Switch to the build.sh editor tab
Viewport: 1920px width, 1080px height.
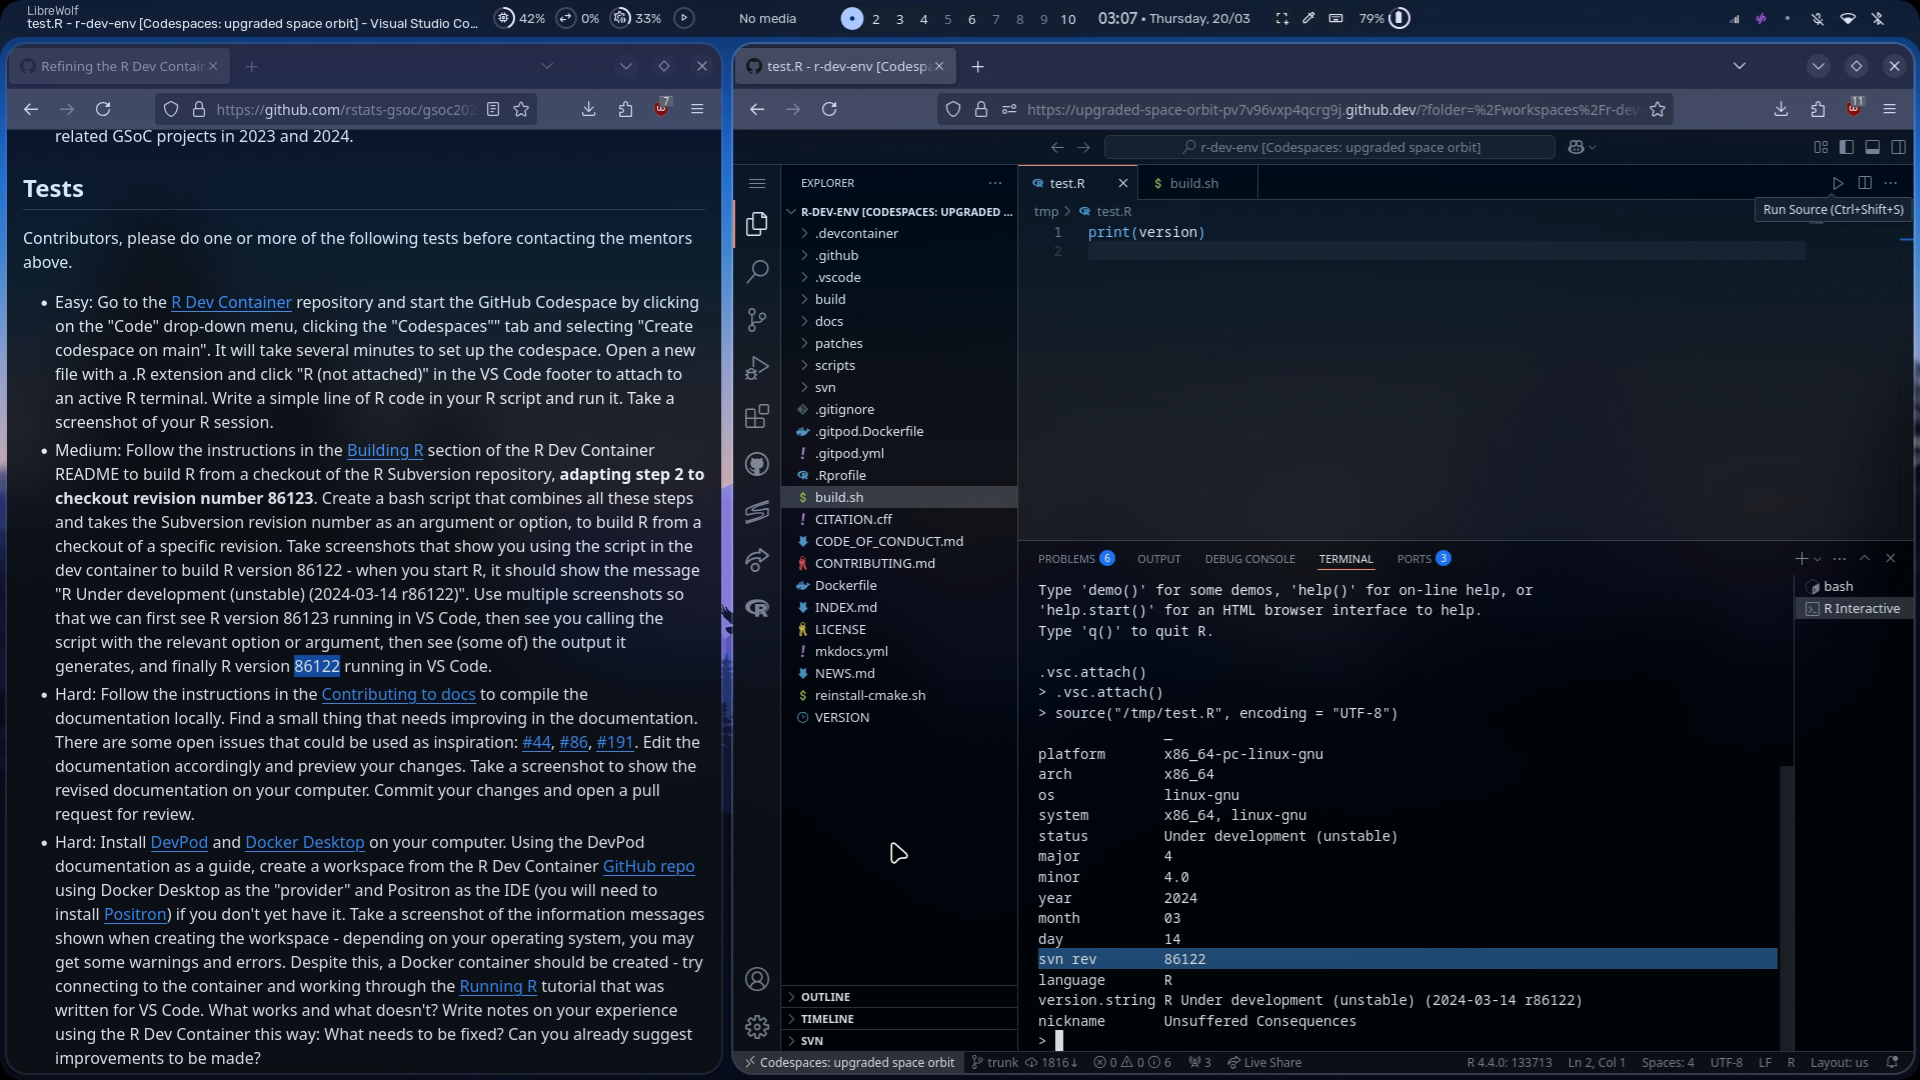coord(1194,183)
